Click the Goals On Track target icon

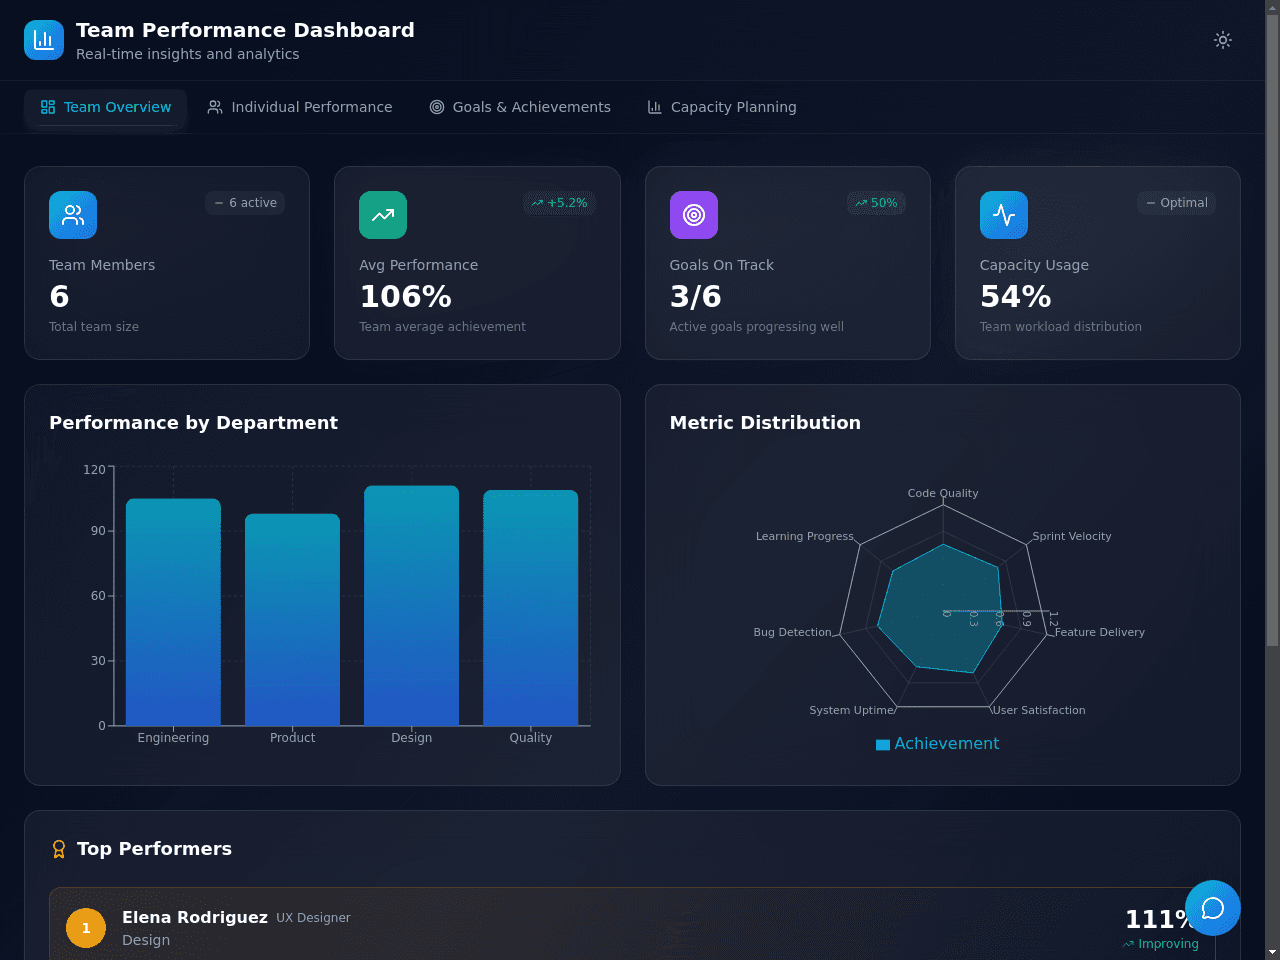pyautogui.click(x=694, y=215)
